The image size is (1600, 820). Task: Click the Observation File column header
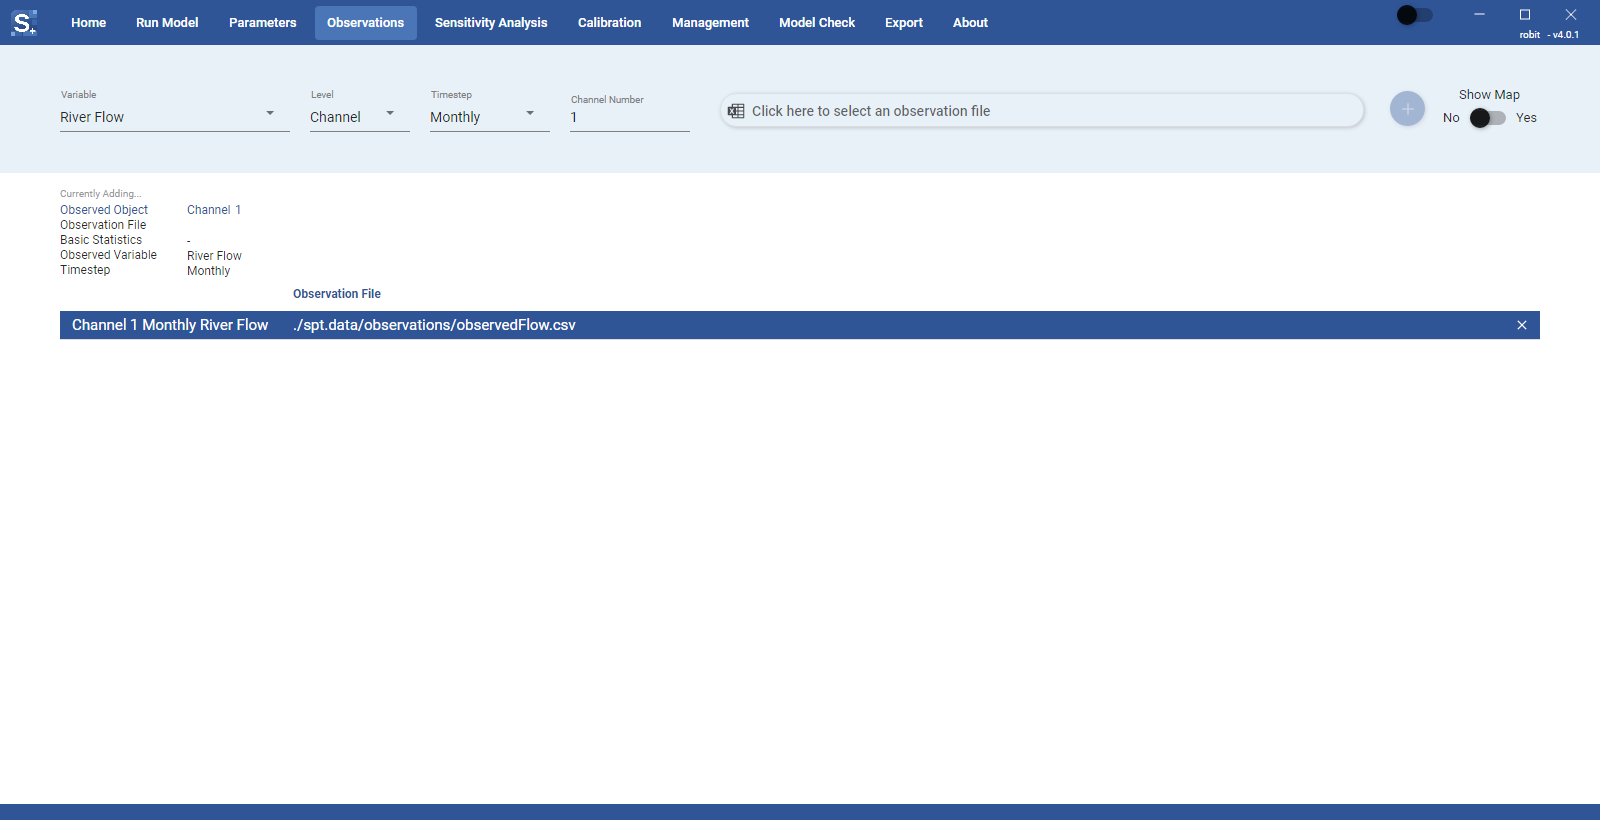(x=337, y=294)
